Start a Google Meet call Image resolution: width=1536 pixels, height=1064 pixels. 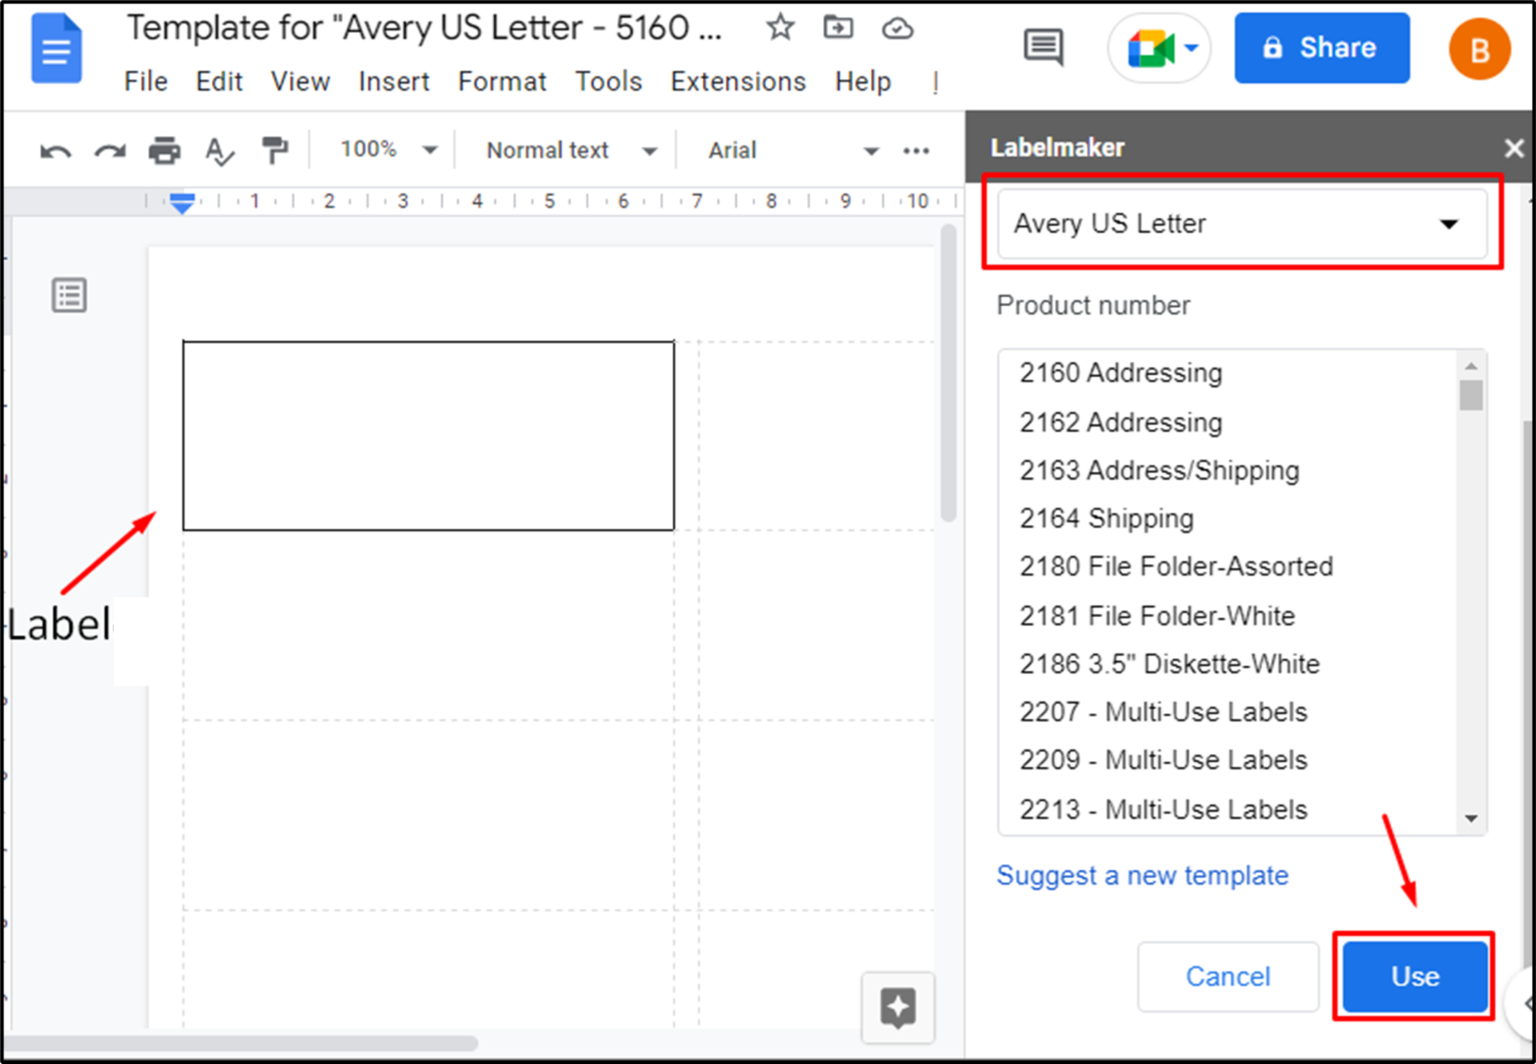click(x=1151, y=48)
